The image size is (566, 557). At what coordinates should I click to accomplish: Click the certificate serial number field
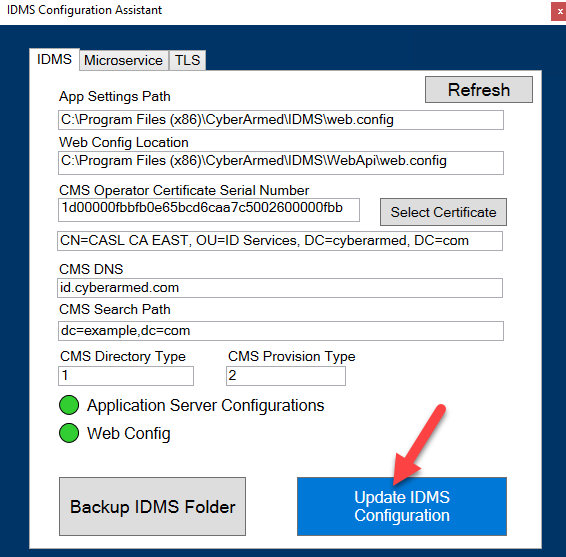[209, 210]
